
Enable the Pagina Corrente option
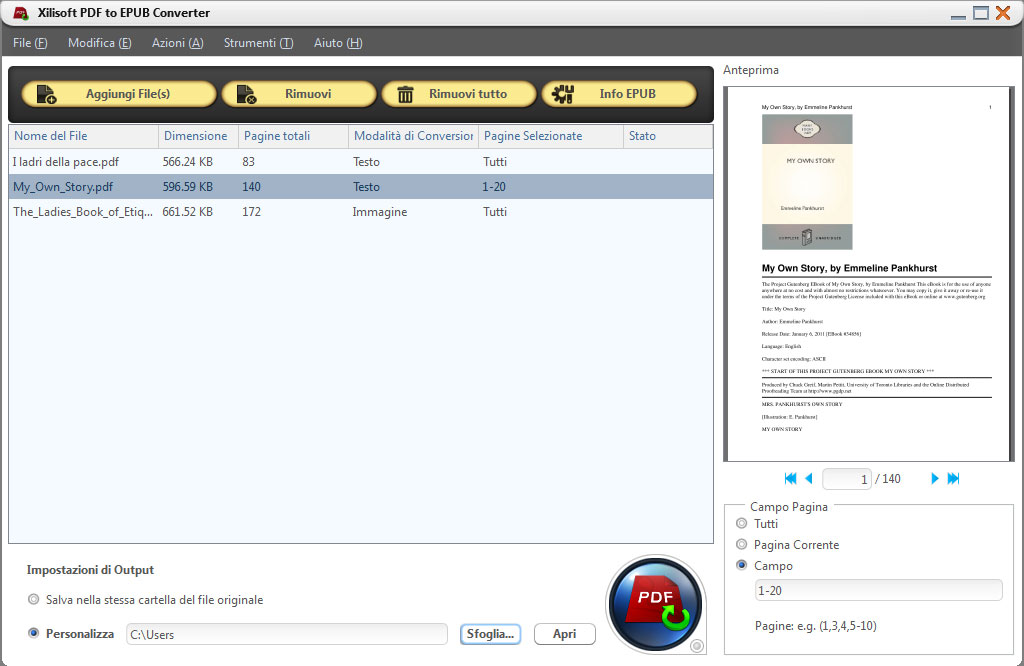pyautogui.click(x=741, y=544)
